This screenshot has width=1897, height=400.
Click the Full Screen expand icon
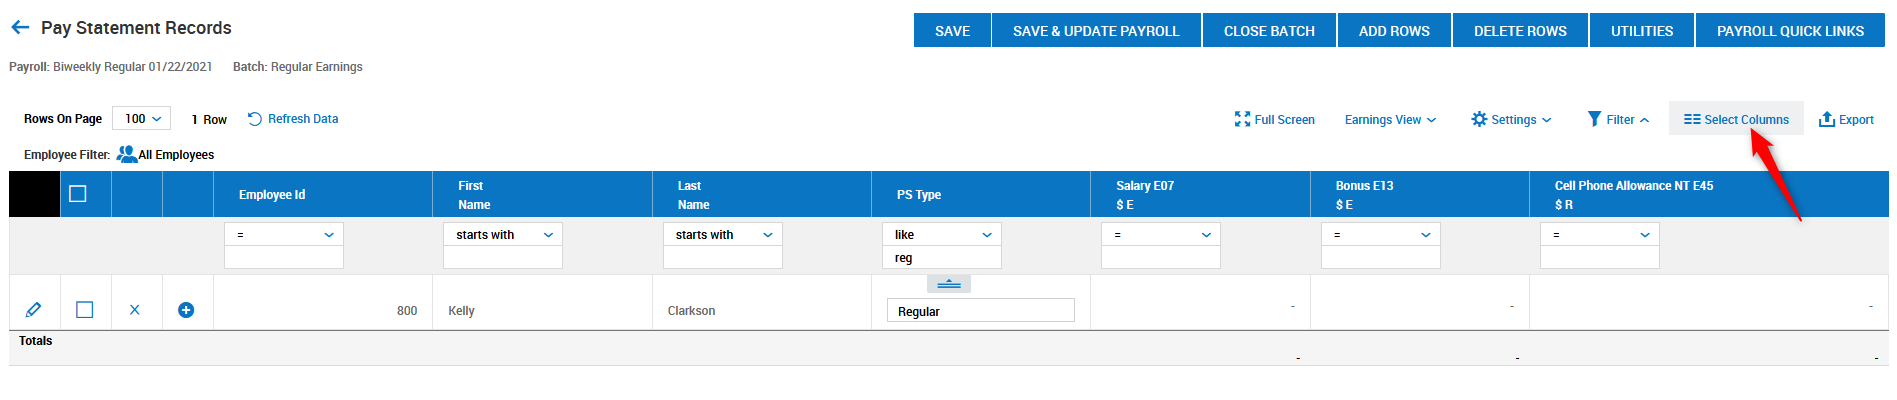point(1243,119)
